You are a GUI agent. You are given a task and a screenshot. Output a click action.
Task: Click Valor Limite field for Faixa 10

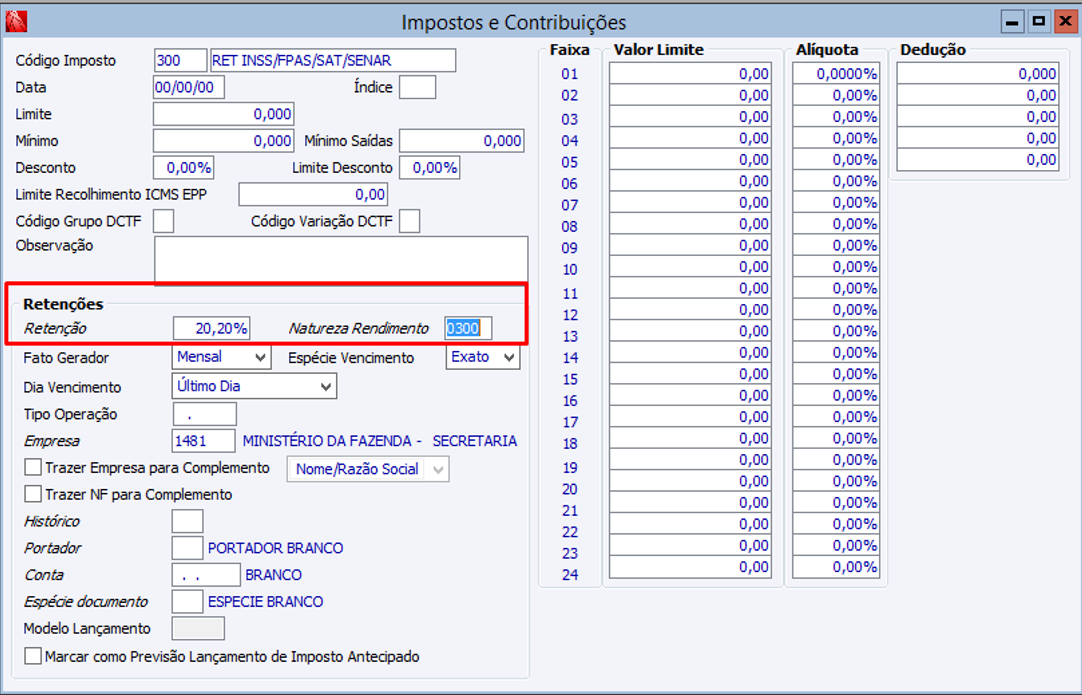[690, 266]
